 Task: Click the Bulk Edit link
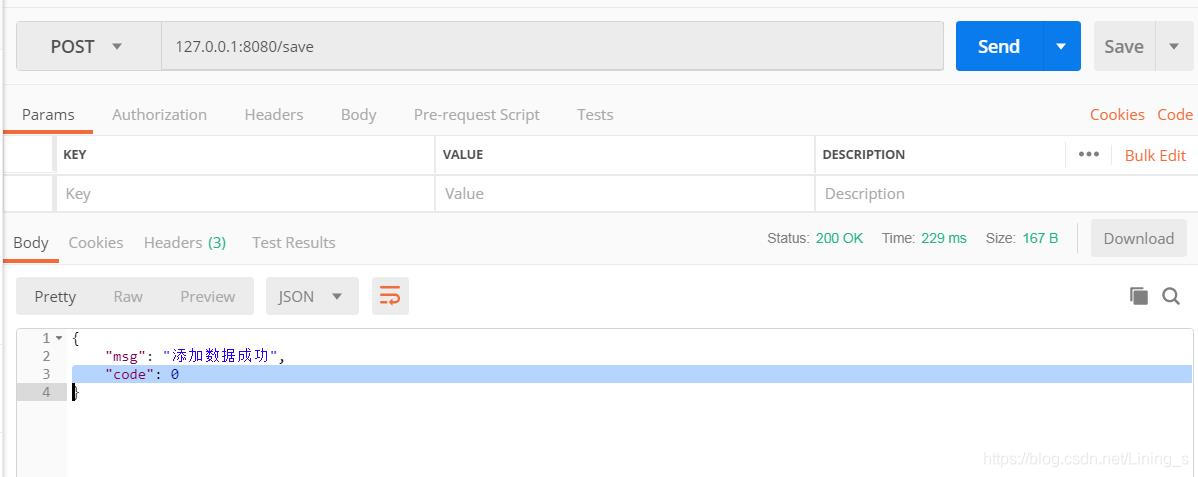[1155, 155]
